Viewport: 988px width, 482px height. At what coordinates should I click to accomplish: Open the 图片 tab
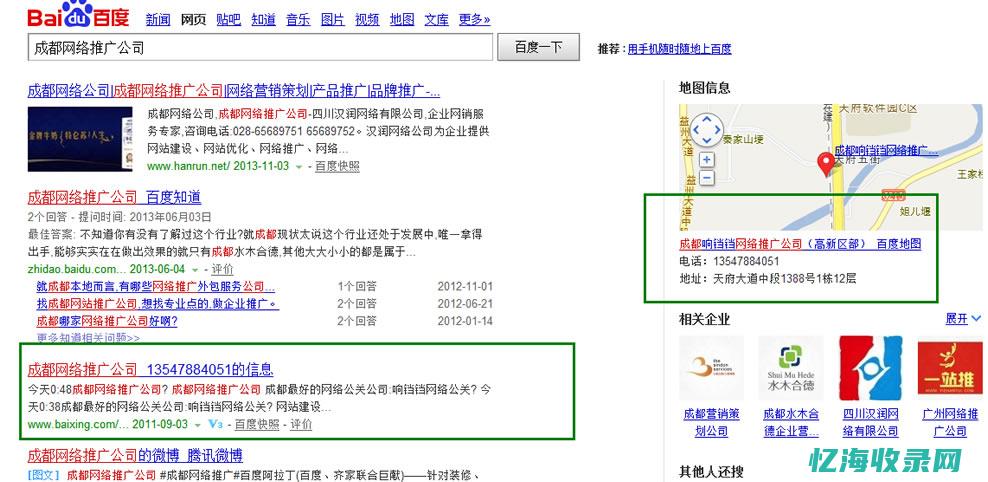click(x=333, y=20)
